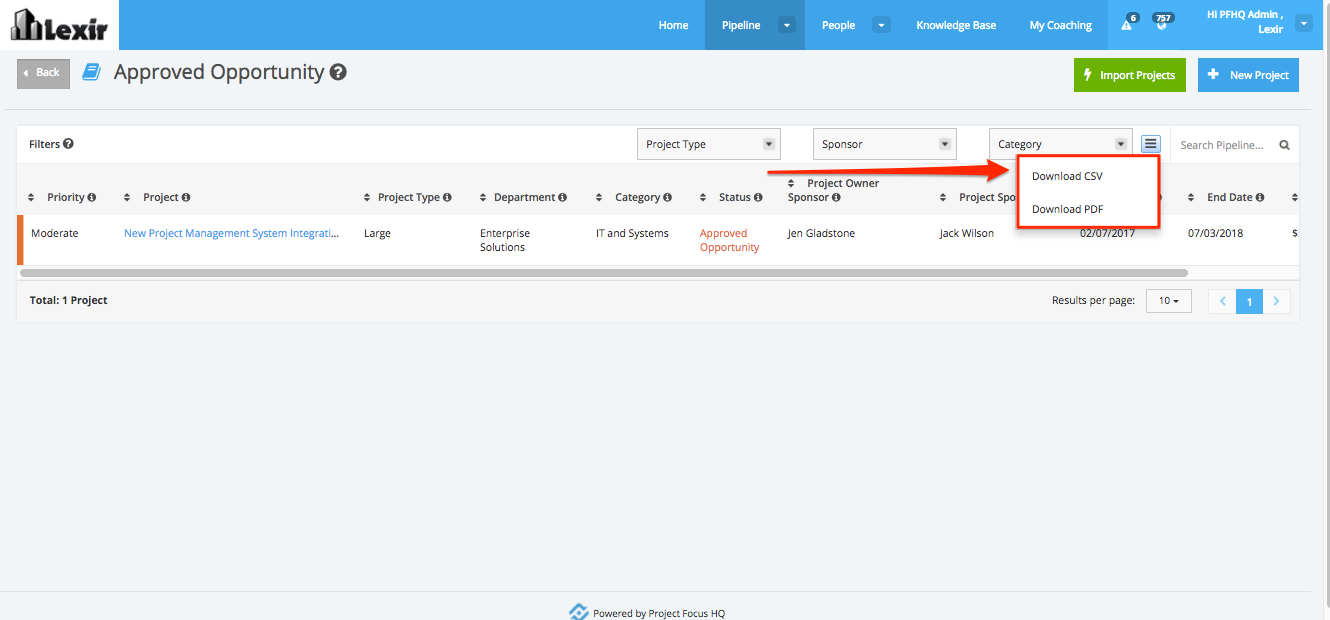The height and width of the screenshot is (620, 1330).
Task: Open Pipeline in the navigation bar
Action: [741, 25]
